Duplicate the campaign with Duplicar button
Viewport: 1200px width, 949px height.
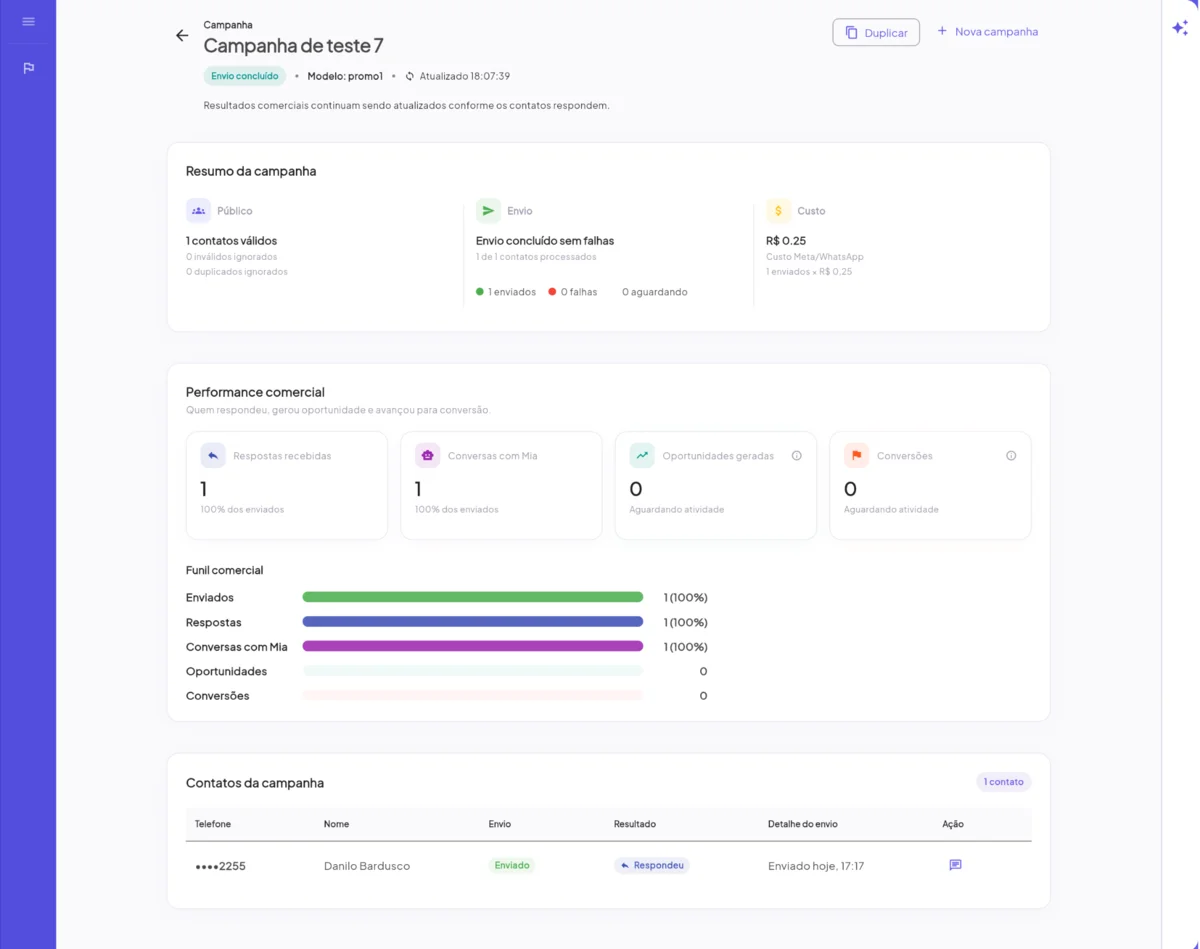876,32
